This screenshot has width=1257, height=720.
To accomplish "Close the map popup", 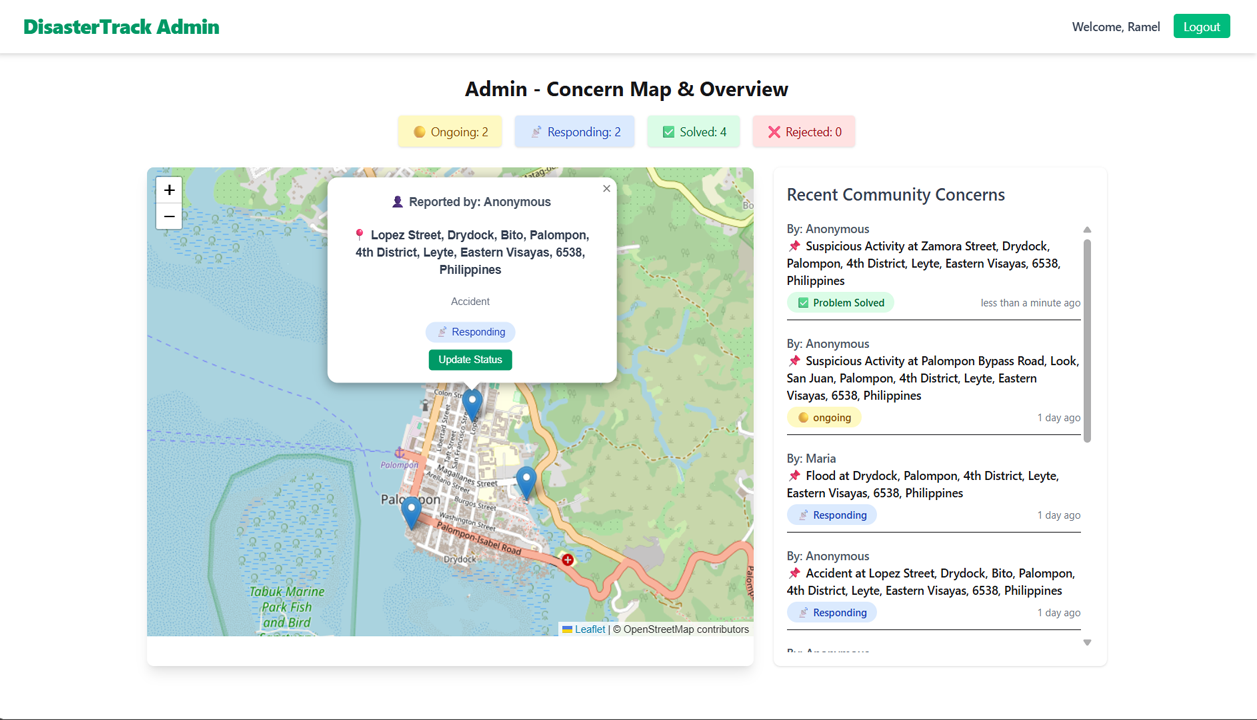I will tap(606, 189).
